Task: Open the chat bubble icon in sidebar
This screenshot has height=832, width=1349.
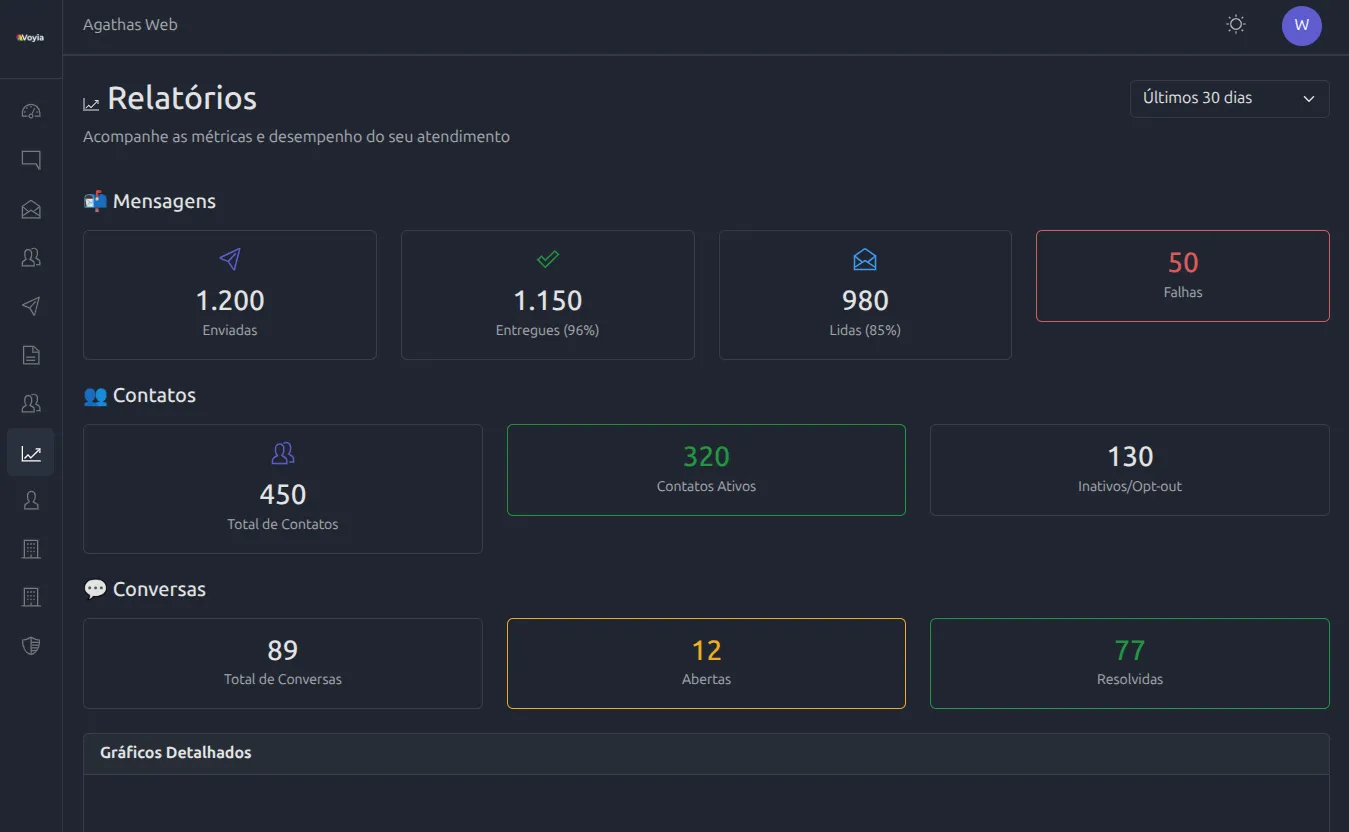Action: pyautogui.click(x=31, y=160)
